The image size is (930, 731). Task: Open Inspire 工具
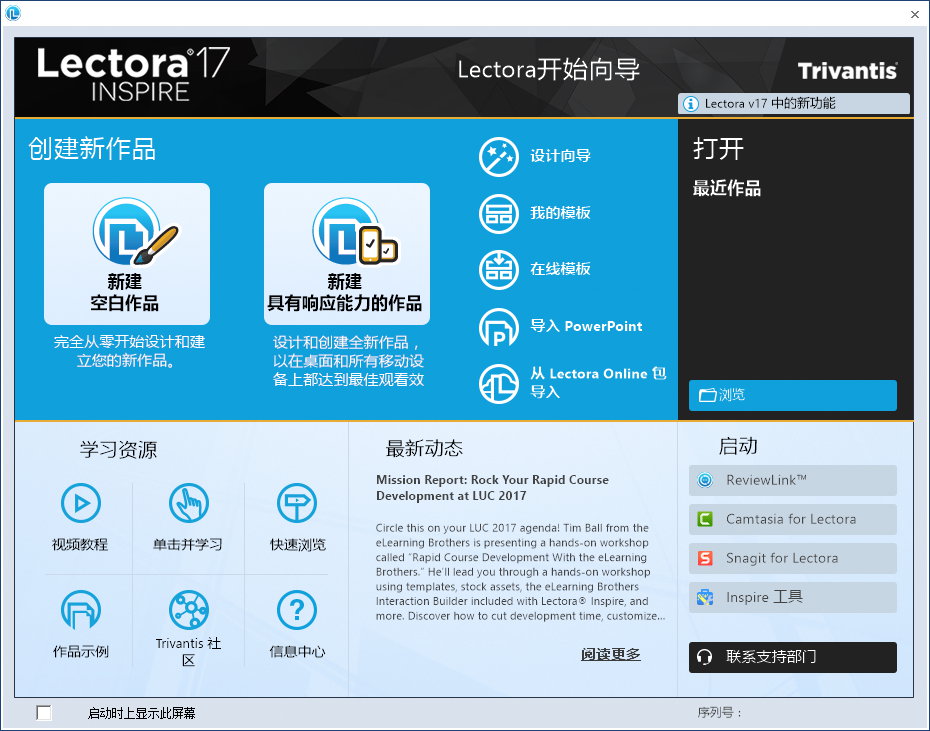(x=792, y=597)
